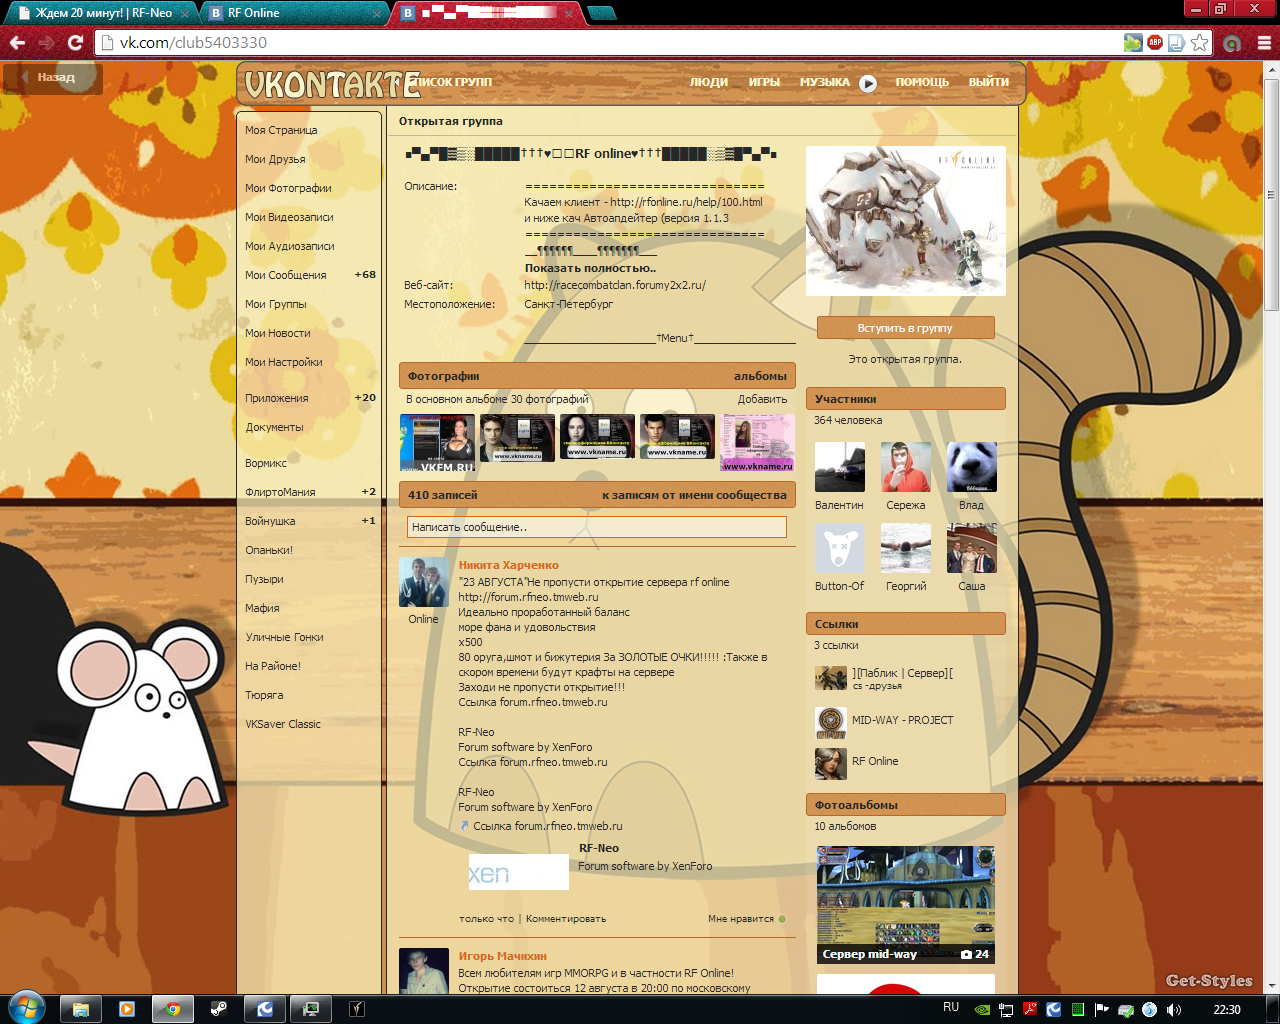Click the green chameleon extension icon
Screen dimensions: 1280x1024
[1133, 42]
